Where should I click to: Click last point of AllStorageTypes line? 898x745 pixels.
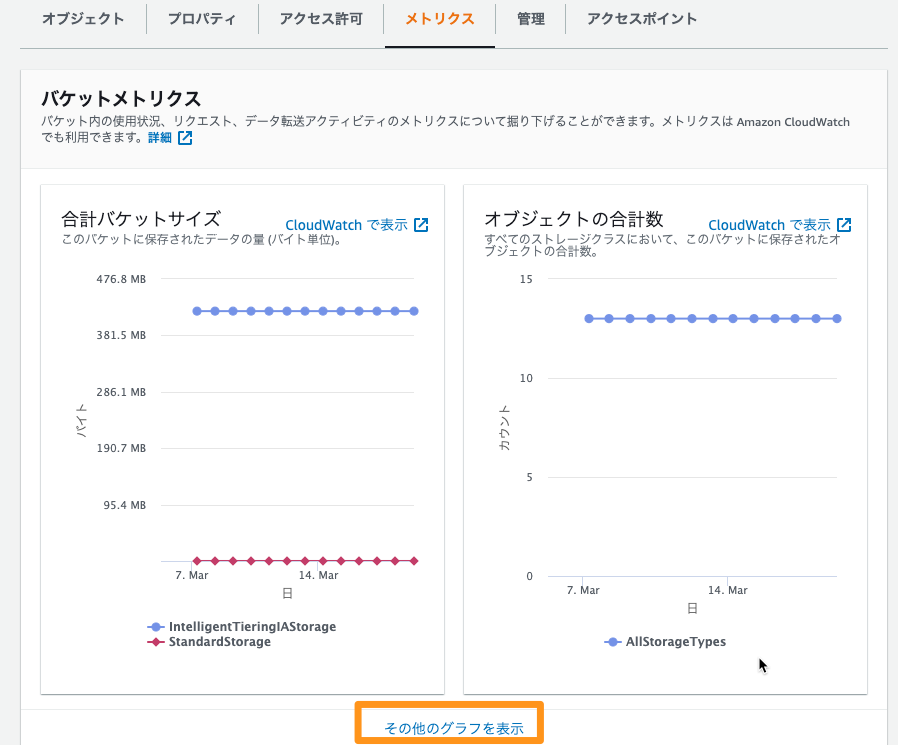[x=837, y=318]
